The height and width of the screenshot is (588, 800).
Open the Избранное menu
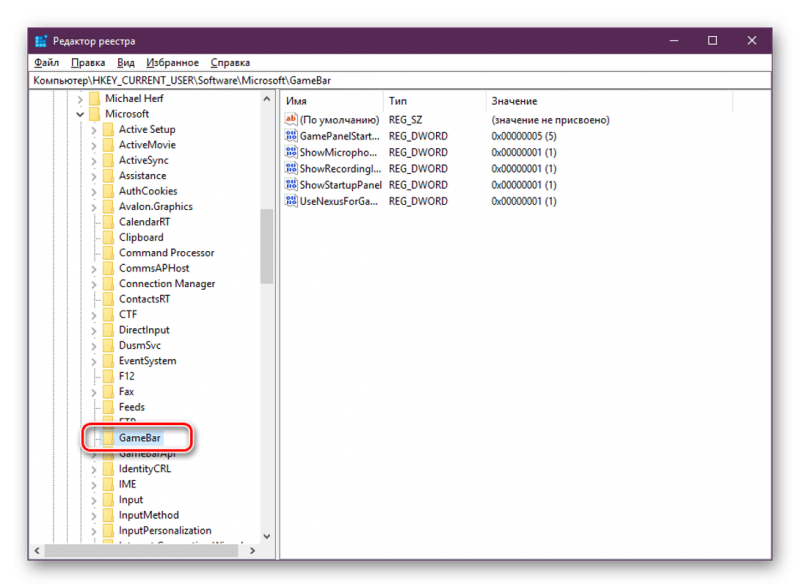point(172,63)
